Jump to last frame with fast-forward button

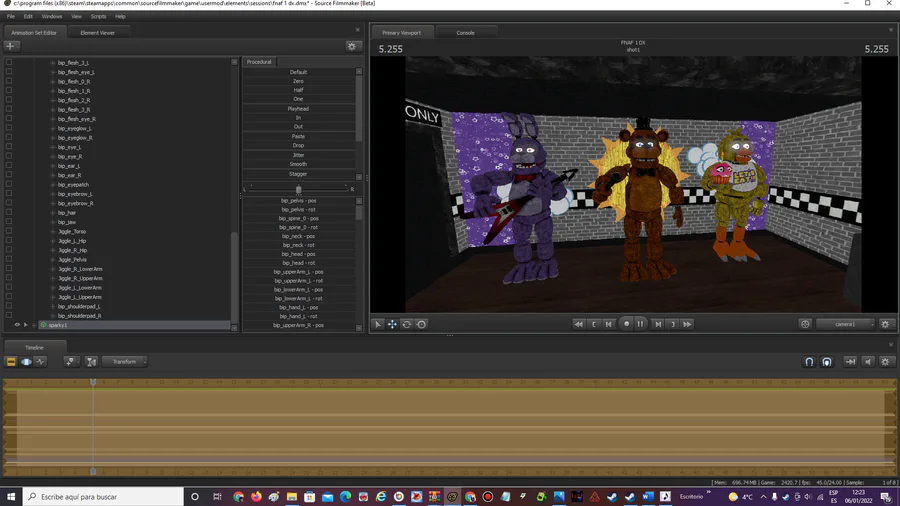(x=687, y=324)
